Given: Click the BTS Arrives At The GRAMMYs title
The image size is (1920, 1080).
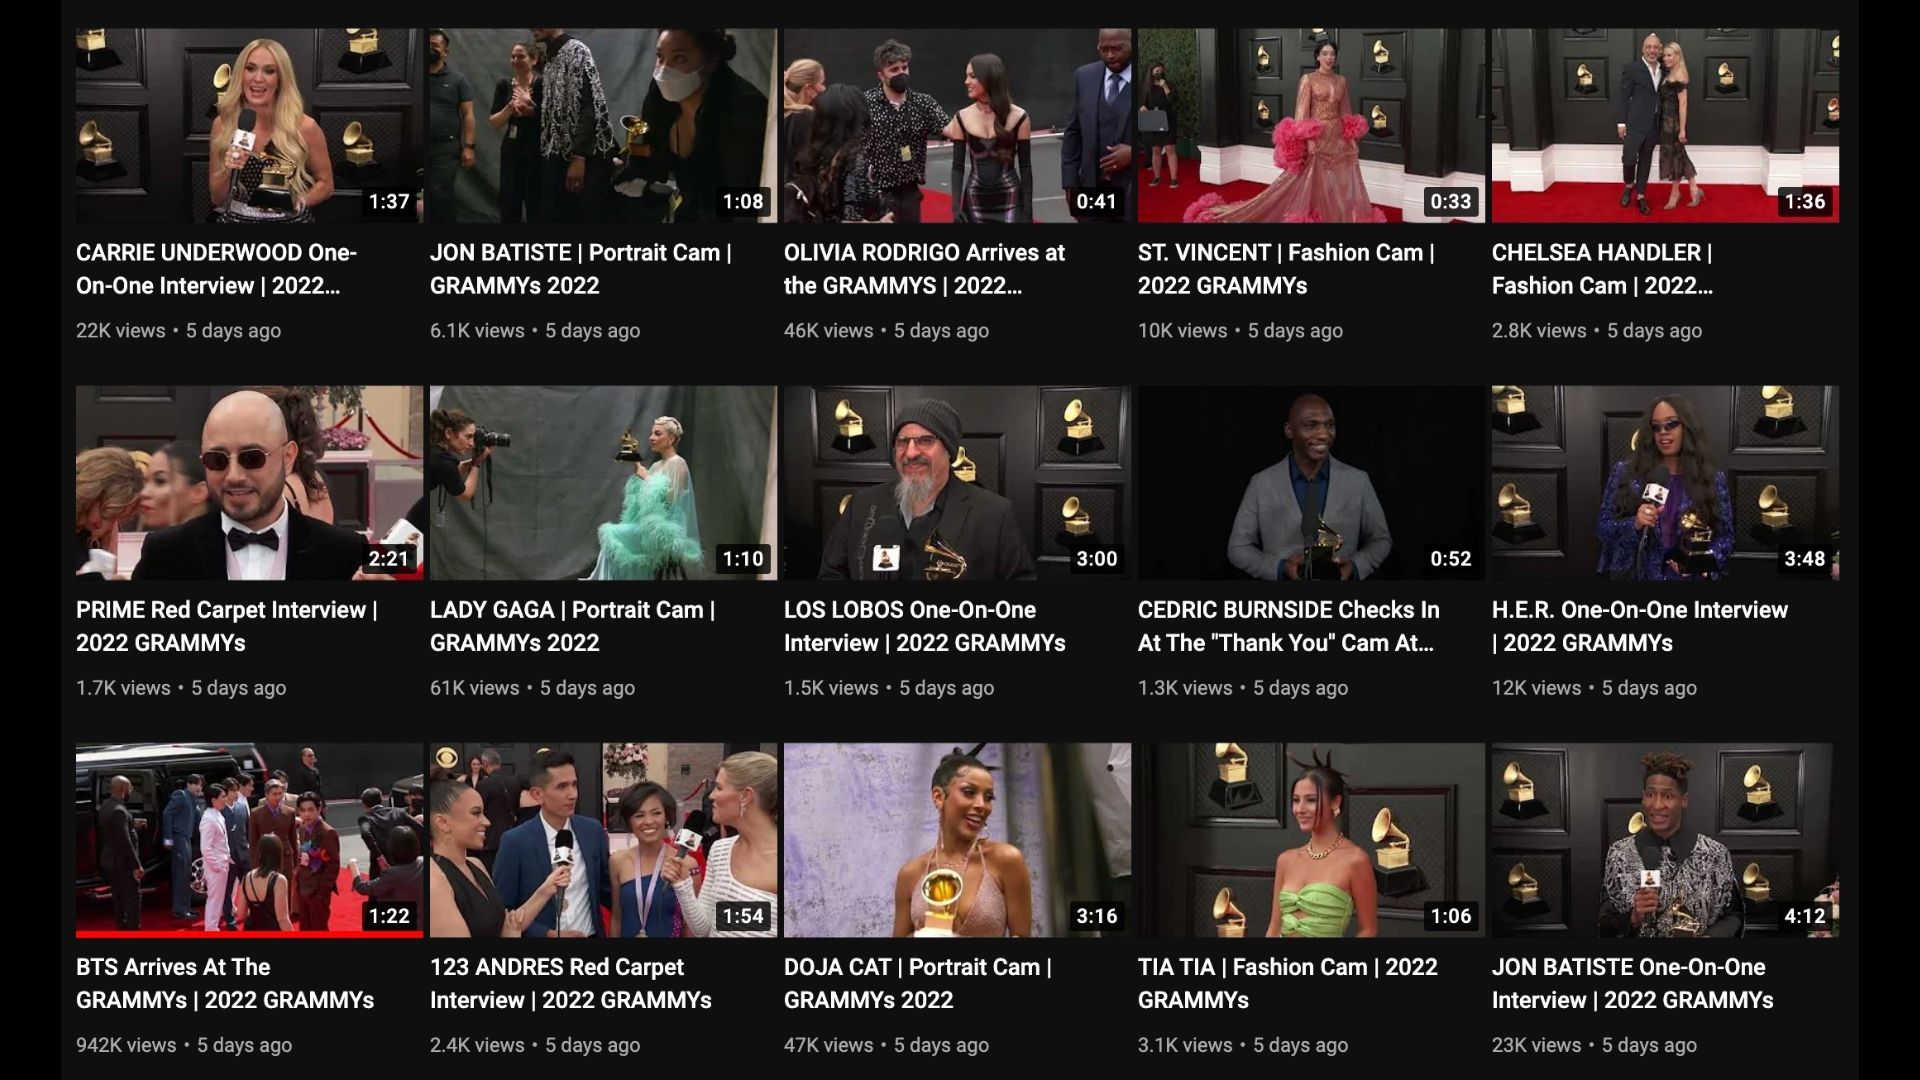Looking at the screenshot, I should (225, 983).
